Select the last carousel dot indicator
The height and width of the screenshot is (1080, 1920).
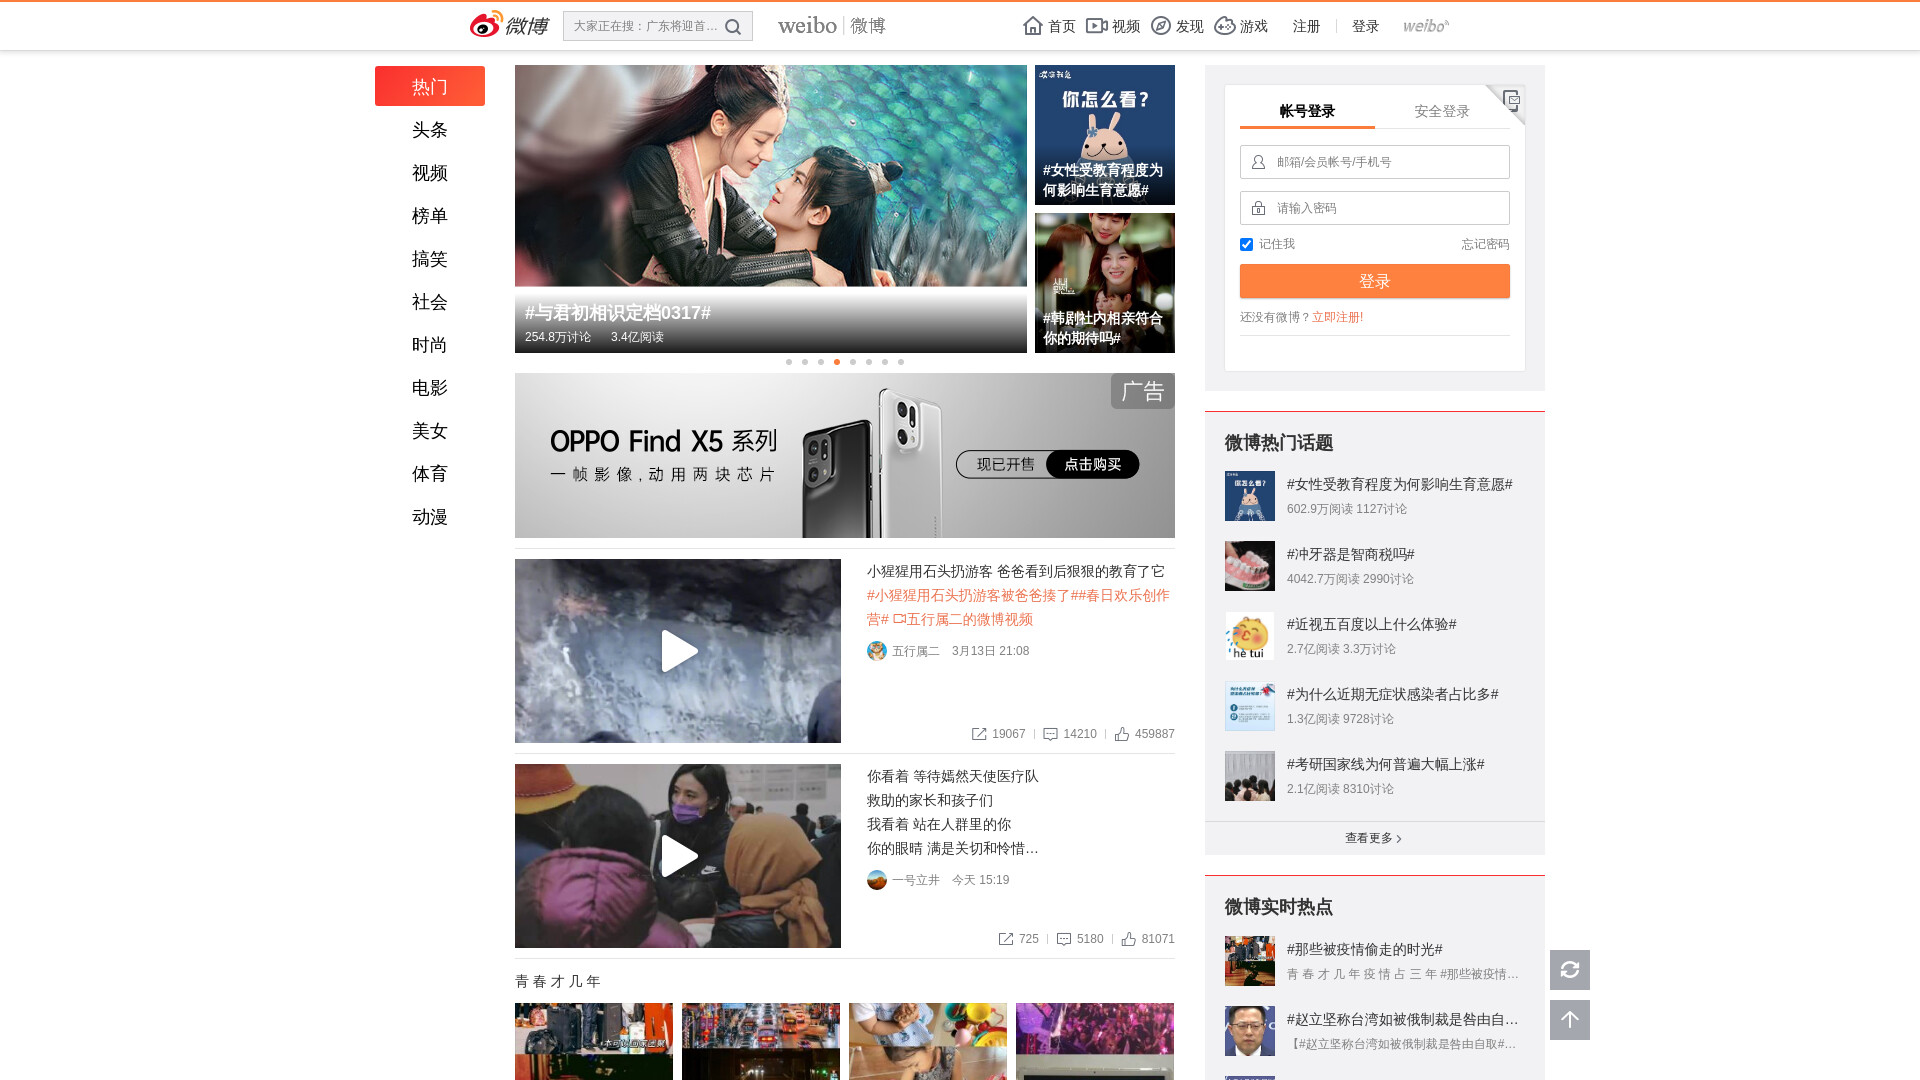[x=901, y=362]
